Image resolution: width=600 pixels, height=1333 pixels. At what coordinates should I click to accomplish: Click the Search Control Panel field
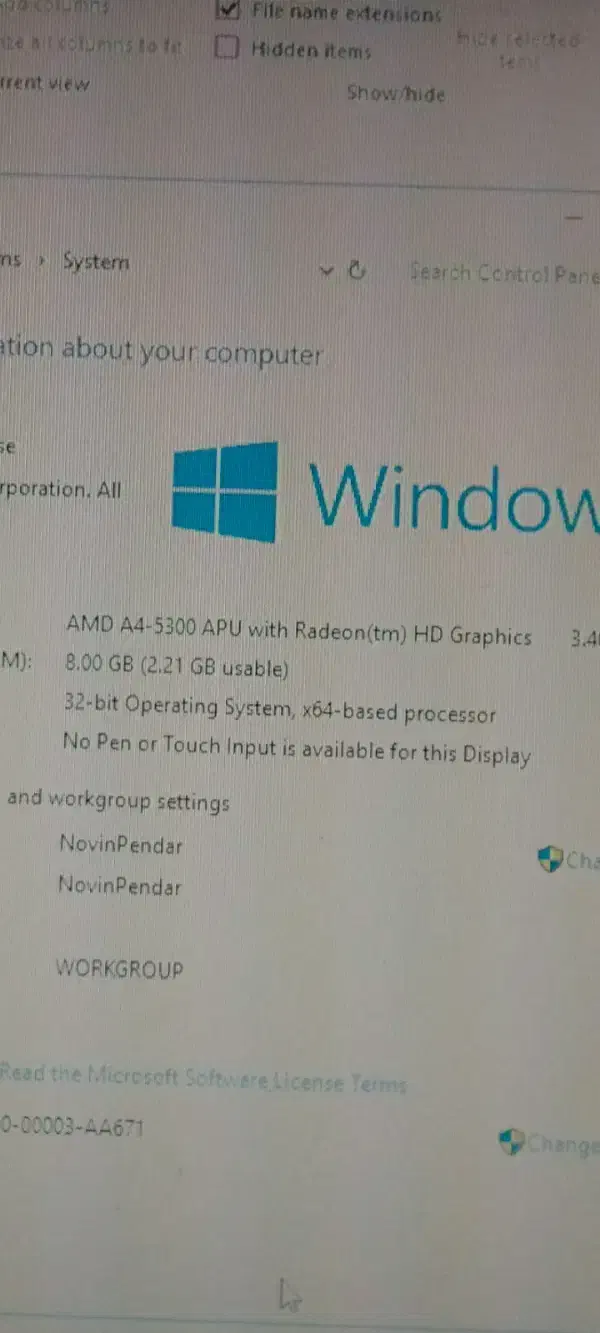(x=504, y=272)
